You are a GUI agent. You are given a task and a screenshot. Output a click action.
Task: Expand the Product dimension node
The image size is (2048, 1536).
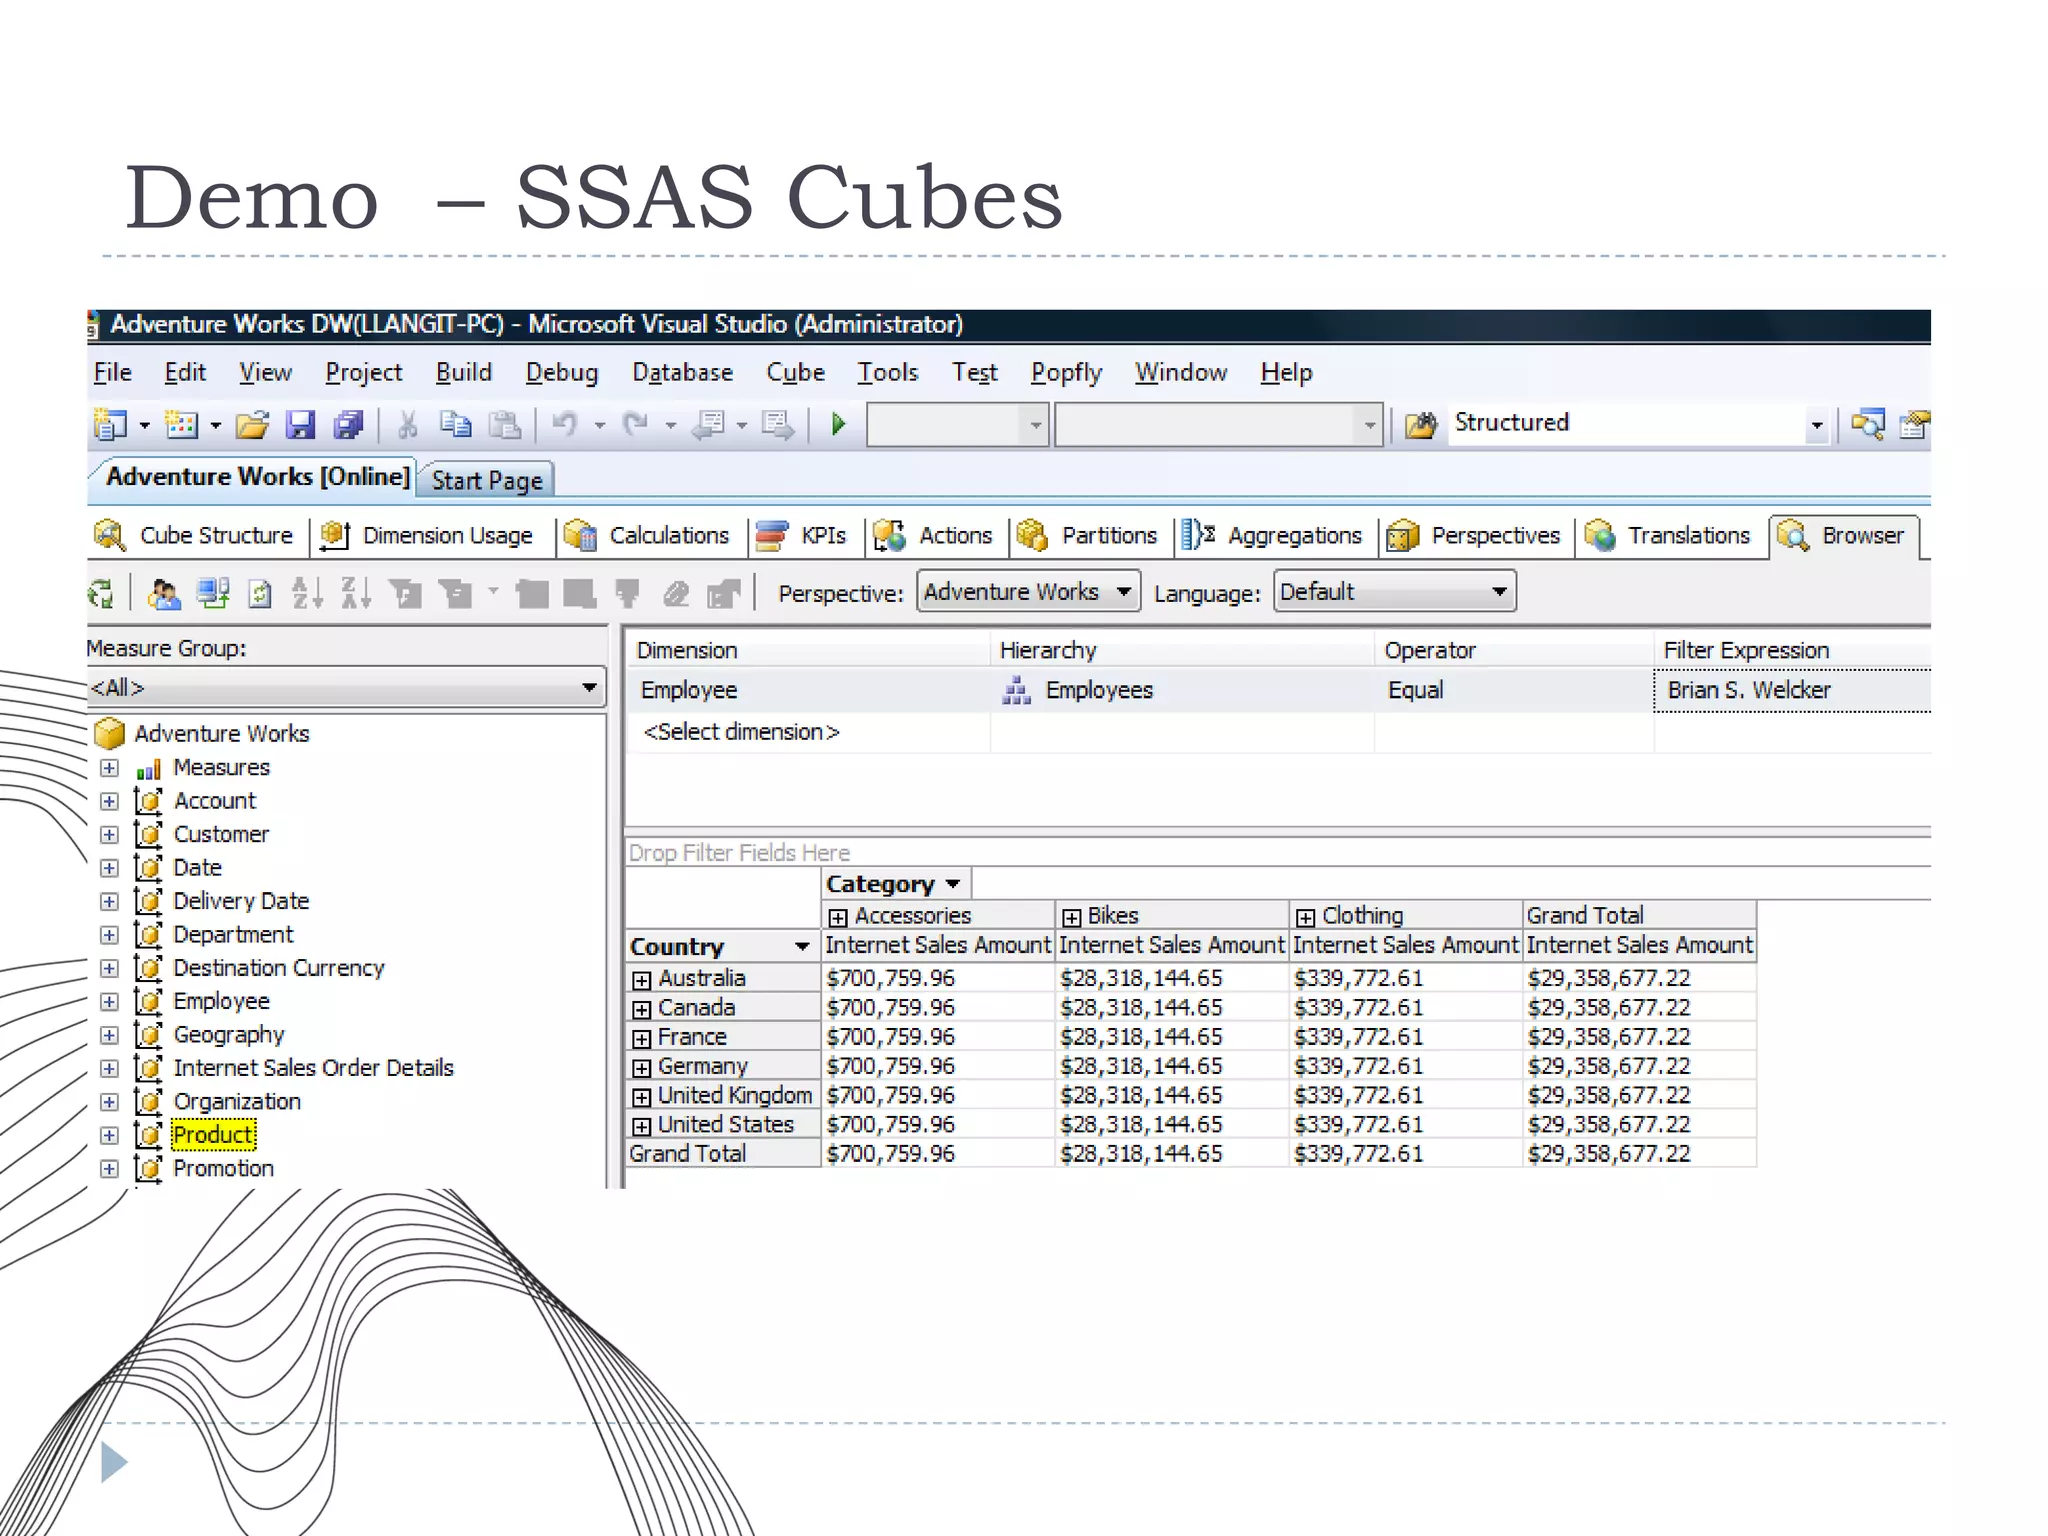[x=109, y=1136]
